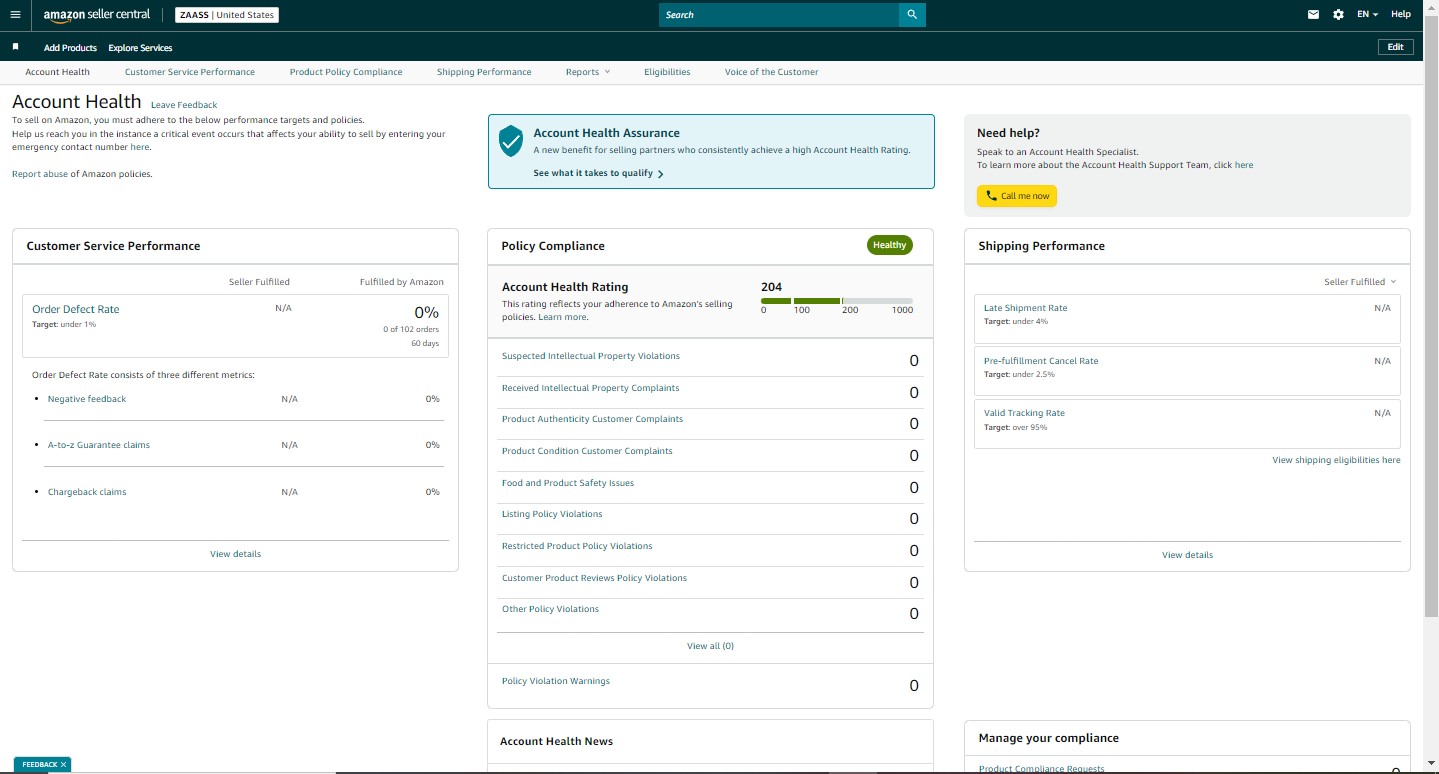Open Listing Policy Violations
The height and width of the screenshot is (774, 1439).
click(552, 514)
